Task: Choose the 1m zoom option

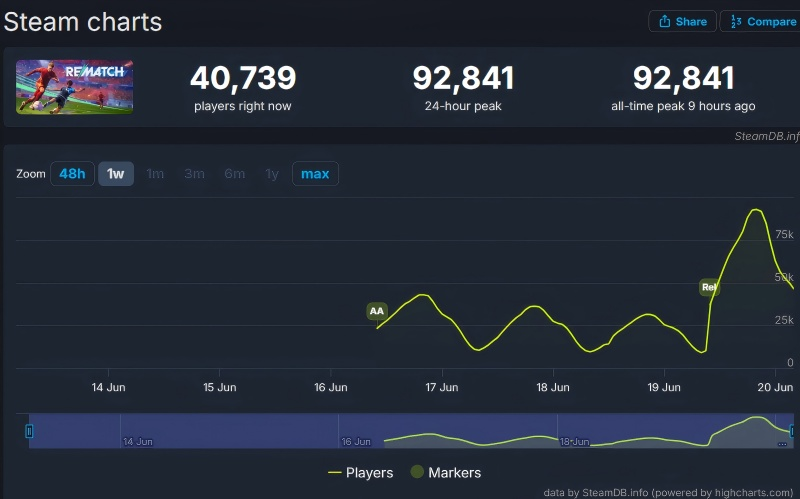Action: coord(155,174)
